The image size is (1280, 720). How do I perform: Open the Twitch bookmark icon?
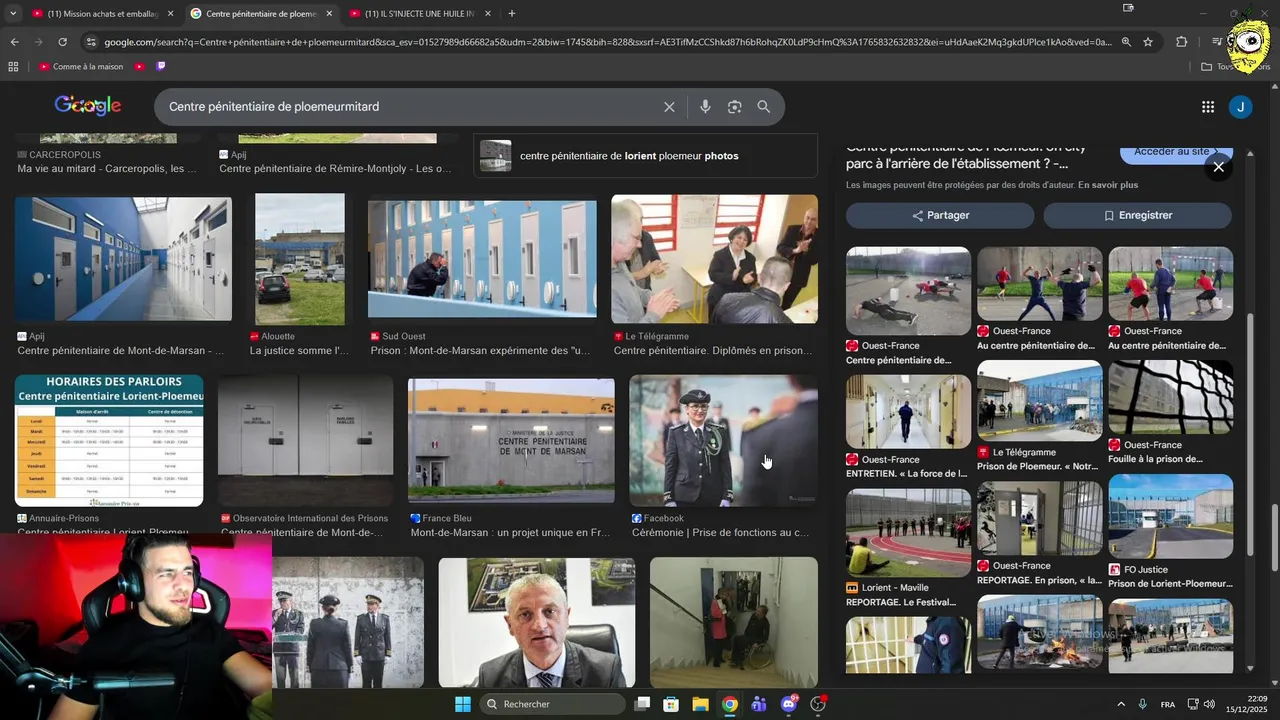click(161, 66)
